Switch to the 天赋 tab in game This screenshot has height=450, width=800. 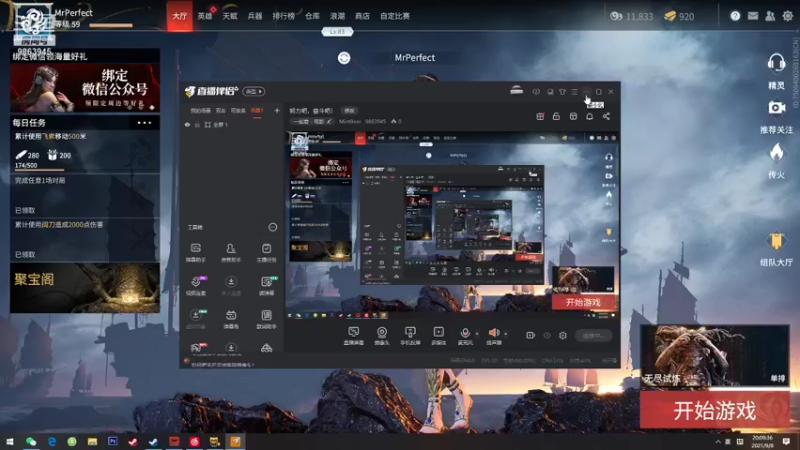tap(230, 16)
